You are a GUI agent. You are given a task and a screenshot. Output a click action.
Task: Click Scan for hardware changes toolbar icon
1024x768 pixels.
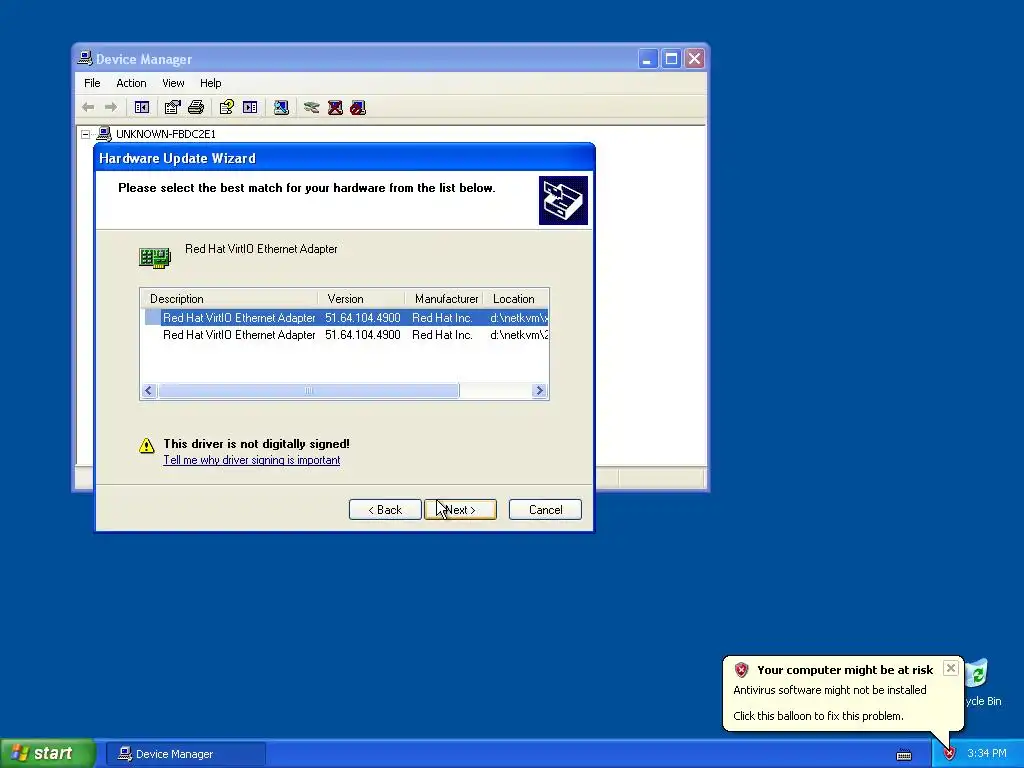(281, 107)
